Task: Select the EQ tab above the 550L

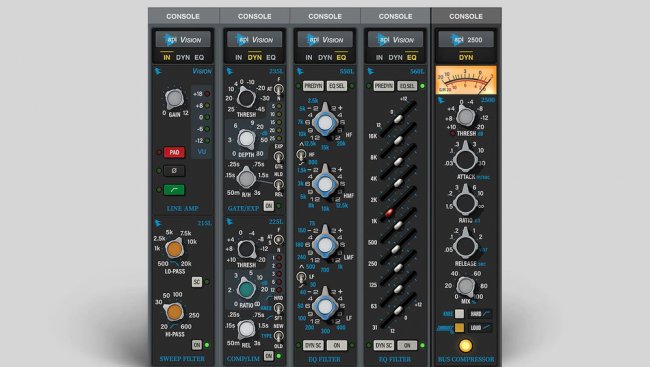Action: coord(341,57)
